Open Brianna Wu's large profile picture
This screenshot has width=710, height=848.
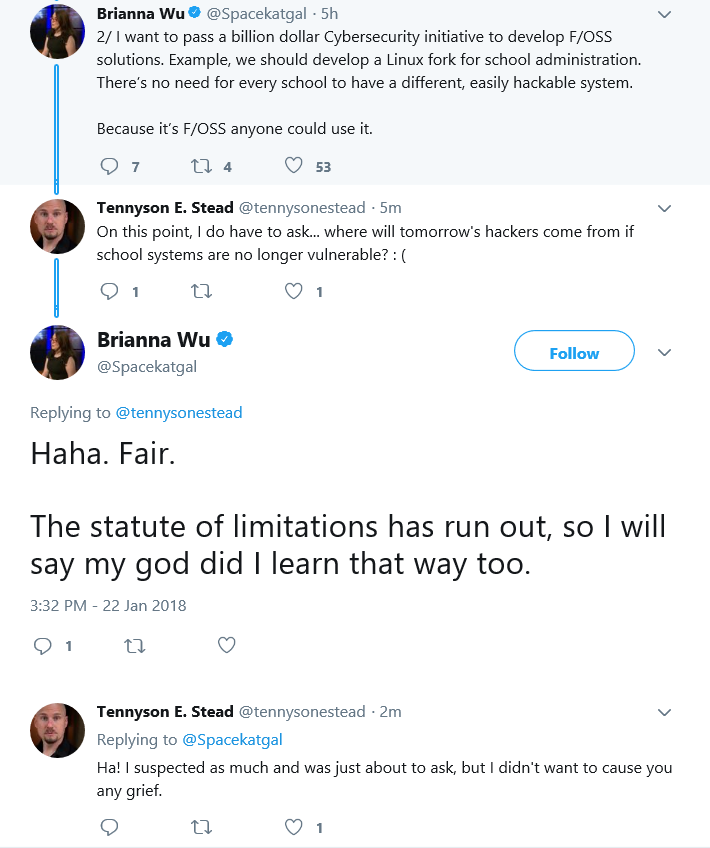57,353
